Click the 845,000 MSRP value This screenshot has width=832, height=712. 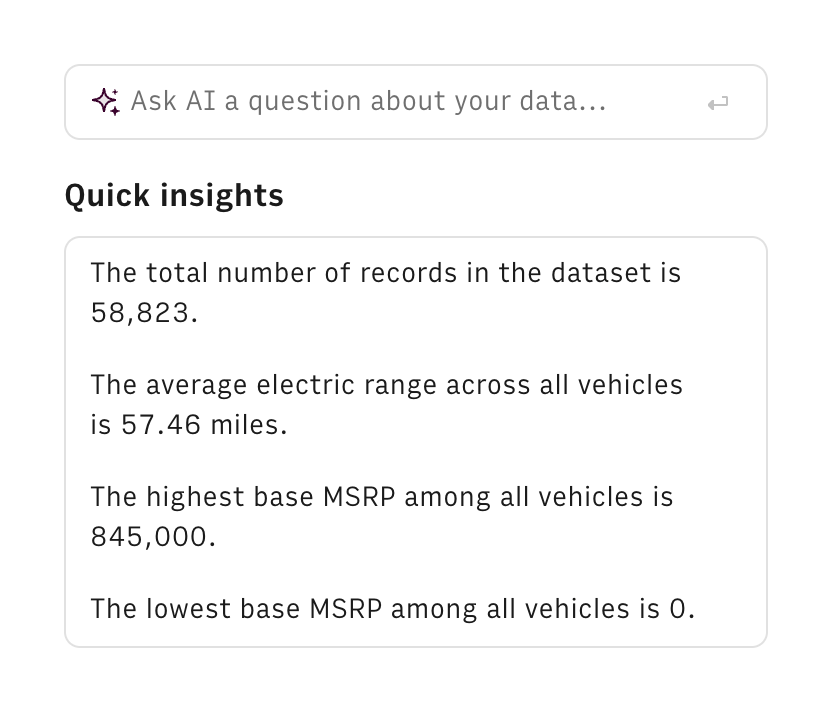(x=152, y=537)
